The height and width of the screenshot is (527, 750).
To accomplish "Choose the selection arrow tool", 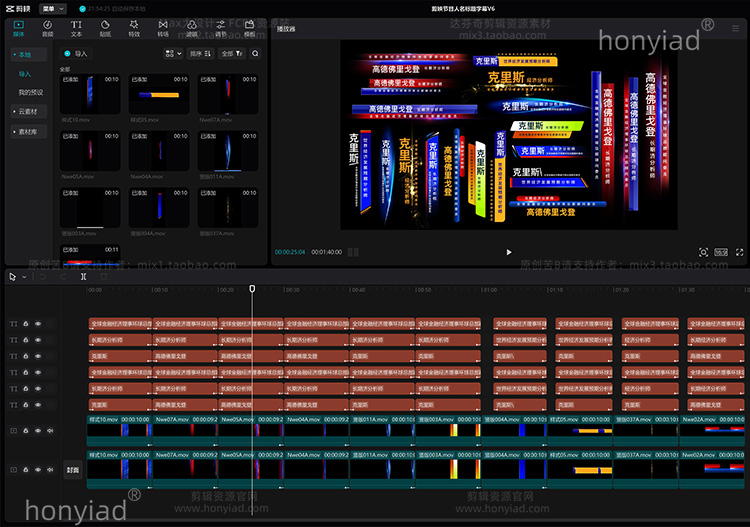I will pyautogui.click(x=12, y=276).
